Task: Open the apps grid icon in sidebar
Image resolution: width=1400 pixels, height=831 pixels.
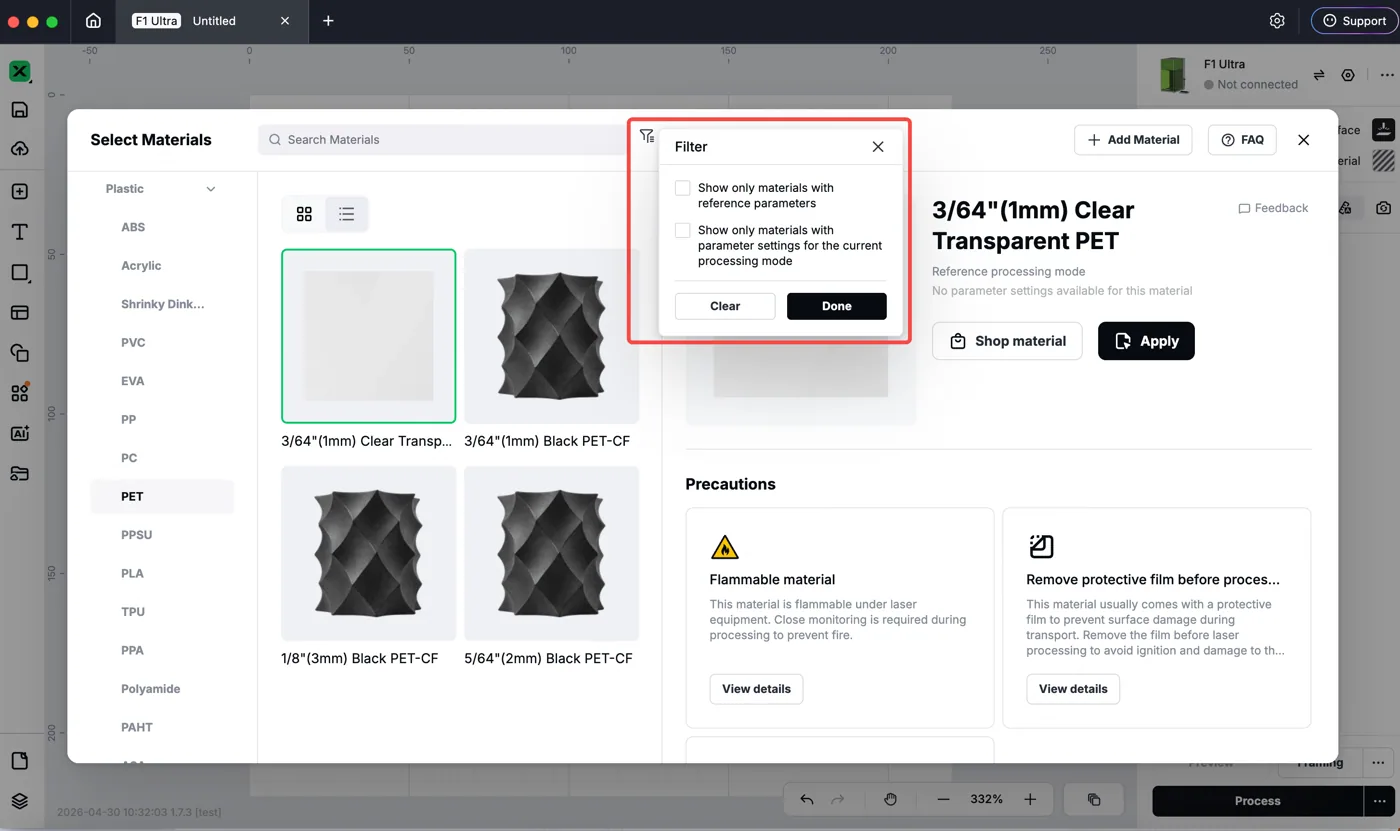Action: [19, 393]
